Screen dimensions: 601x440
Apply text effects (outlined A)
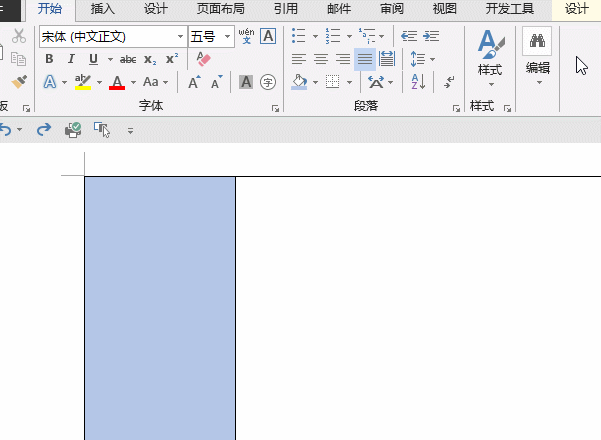50,82
